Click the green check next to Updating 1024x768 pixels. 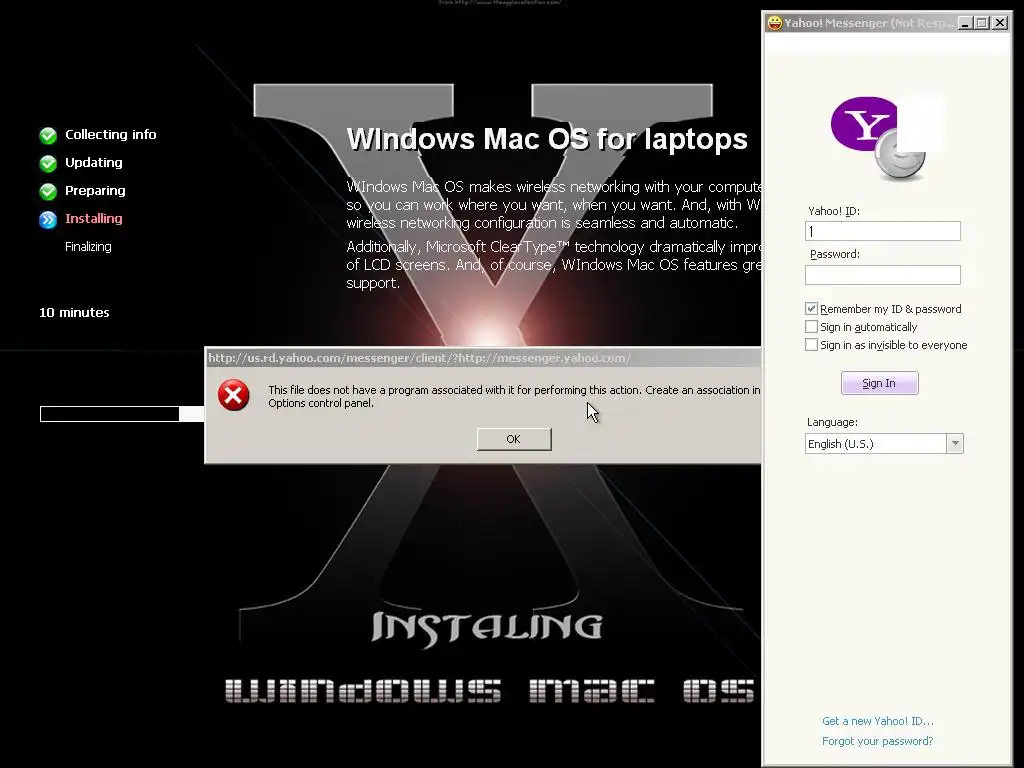(48, 163)
